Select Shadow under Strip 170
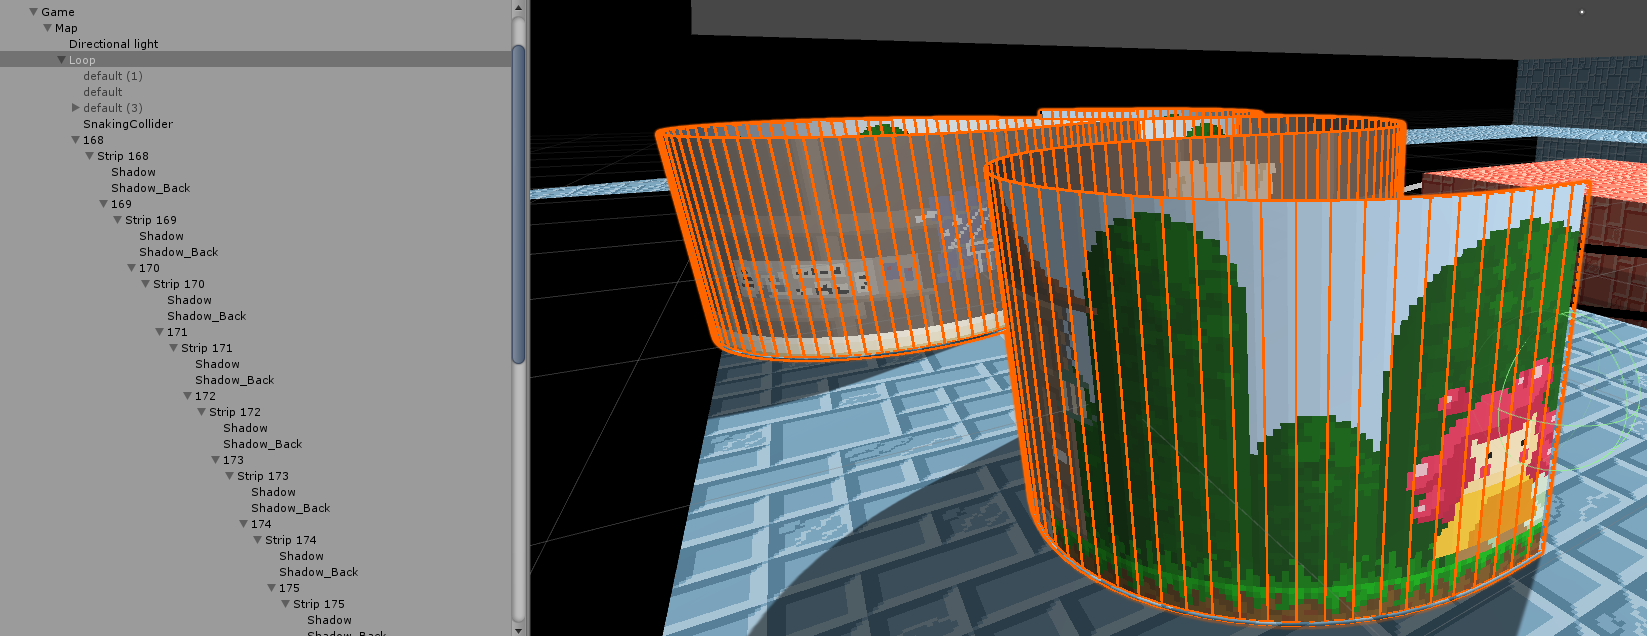The height and width of the screenshot is (636, 1647). (190, 300)
